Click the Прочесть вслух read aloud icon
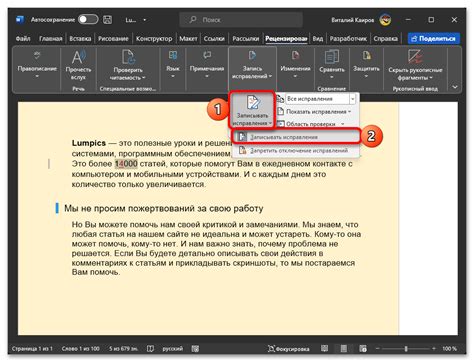The height and width of the screenshot is (362, 474). (78, 57)
